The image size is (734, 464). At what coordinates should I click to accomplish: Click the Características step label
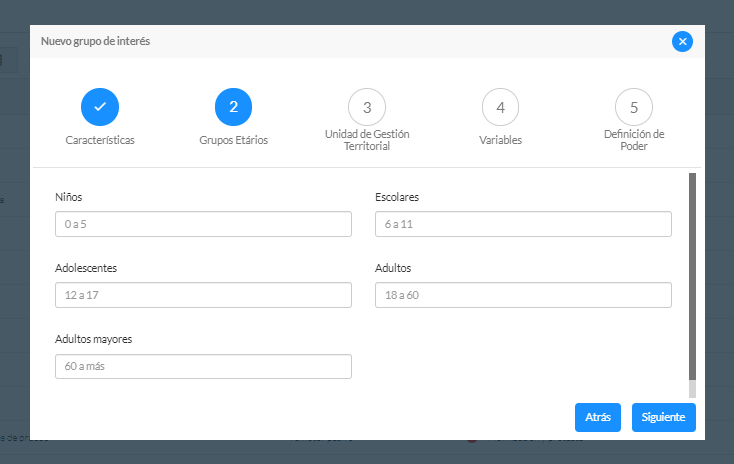click(100, 140)
